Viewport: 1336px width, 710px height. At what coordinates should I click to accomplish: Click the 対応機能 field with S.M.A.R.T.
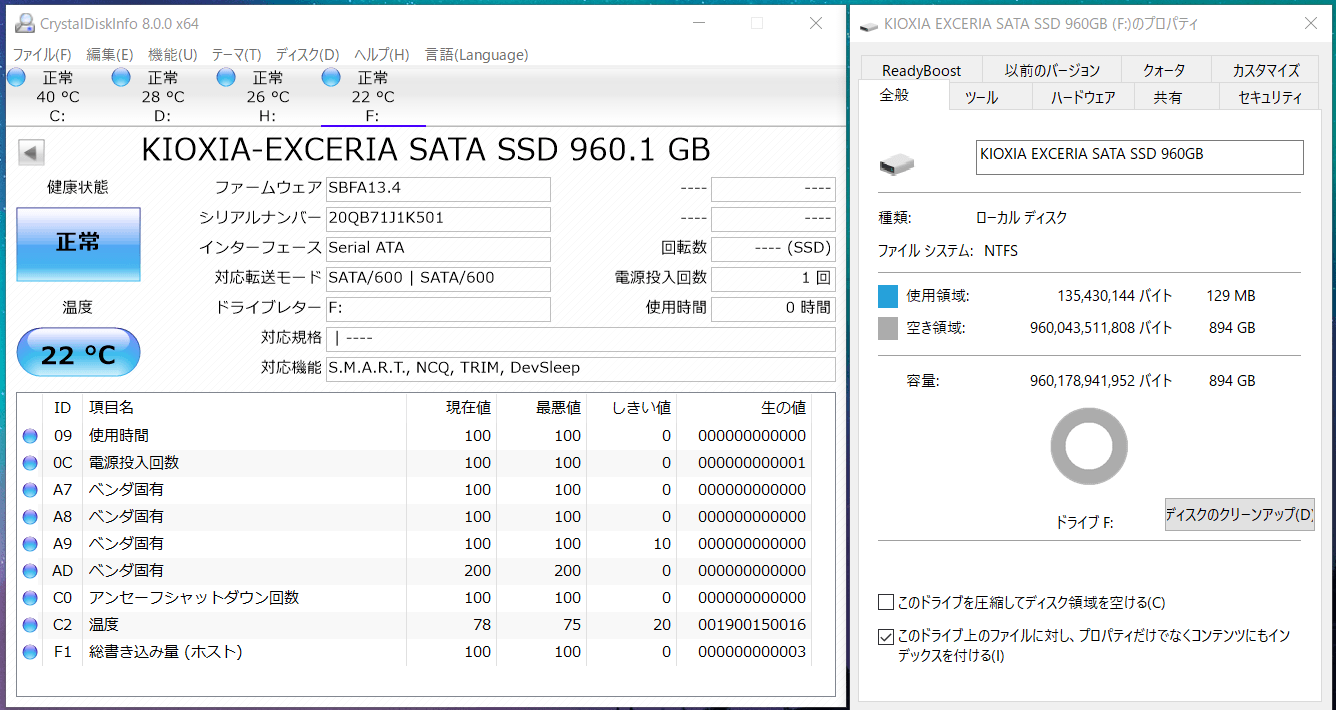click(581, 369)
